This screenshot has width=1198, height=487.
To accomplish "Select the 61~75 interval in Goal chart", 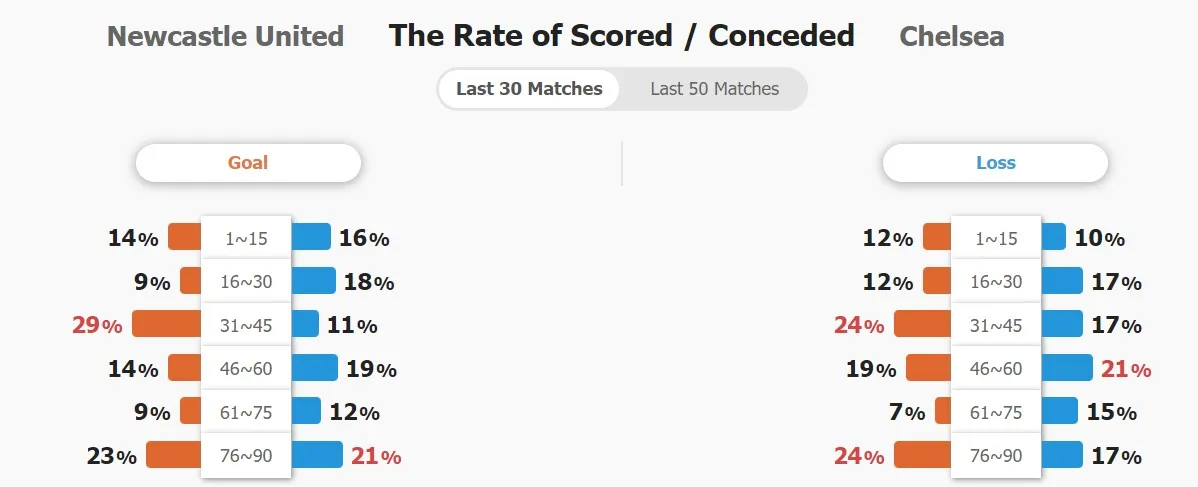I will tap(246, 412).
